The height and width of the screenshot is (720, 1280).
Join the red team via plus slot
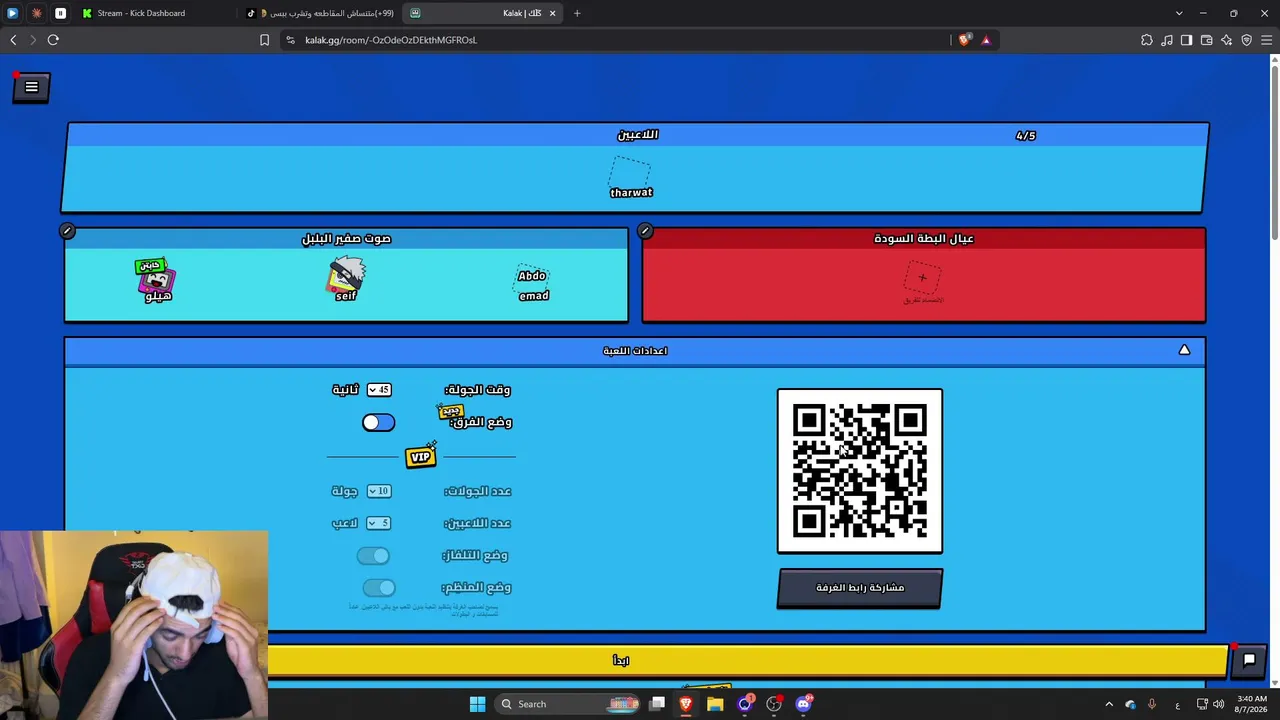(922, 277)
